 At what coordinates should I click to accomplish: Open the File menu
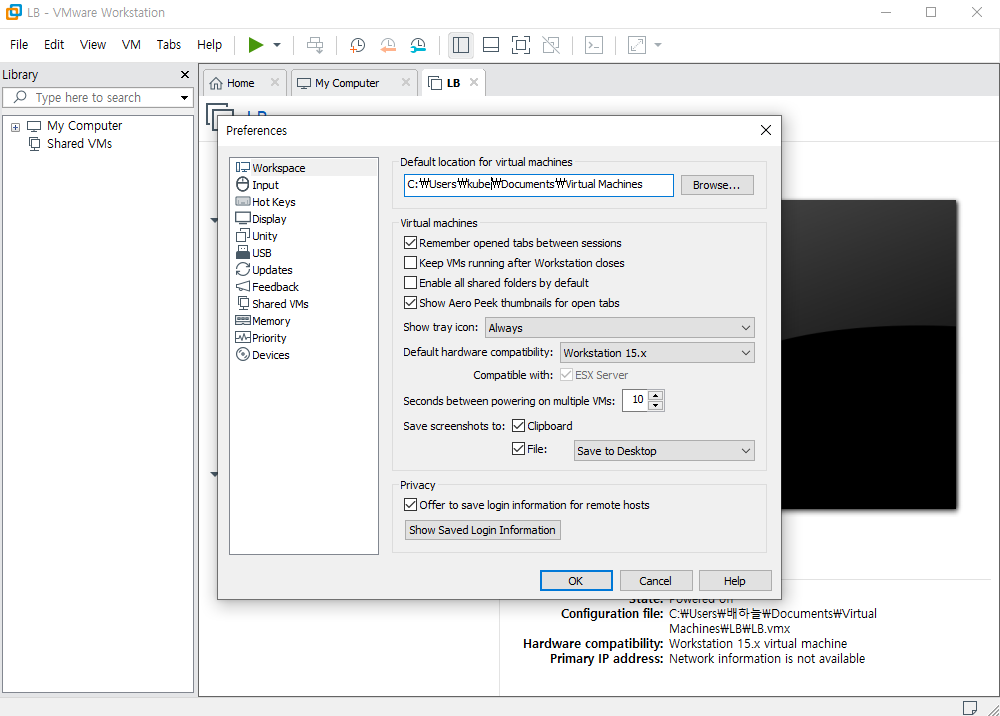[19, 45]
